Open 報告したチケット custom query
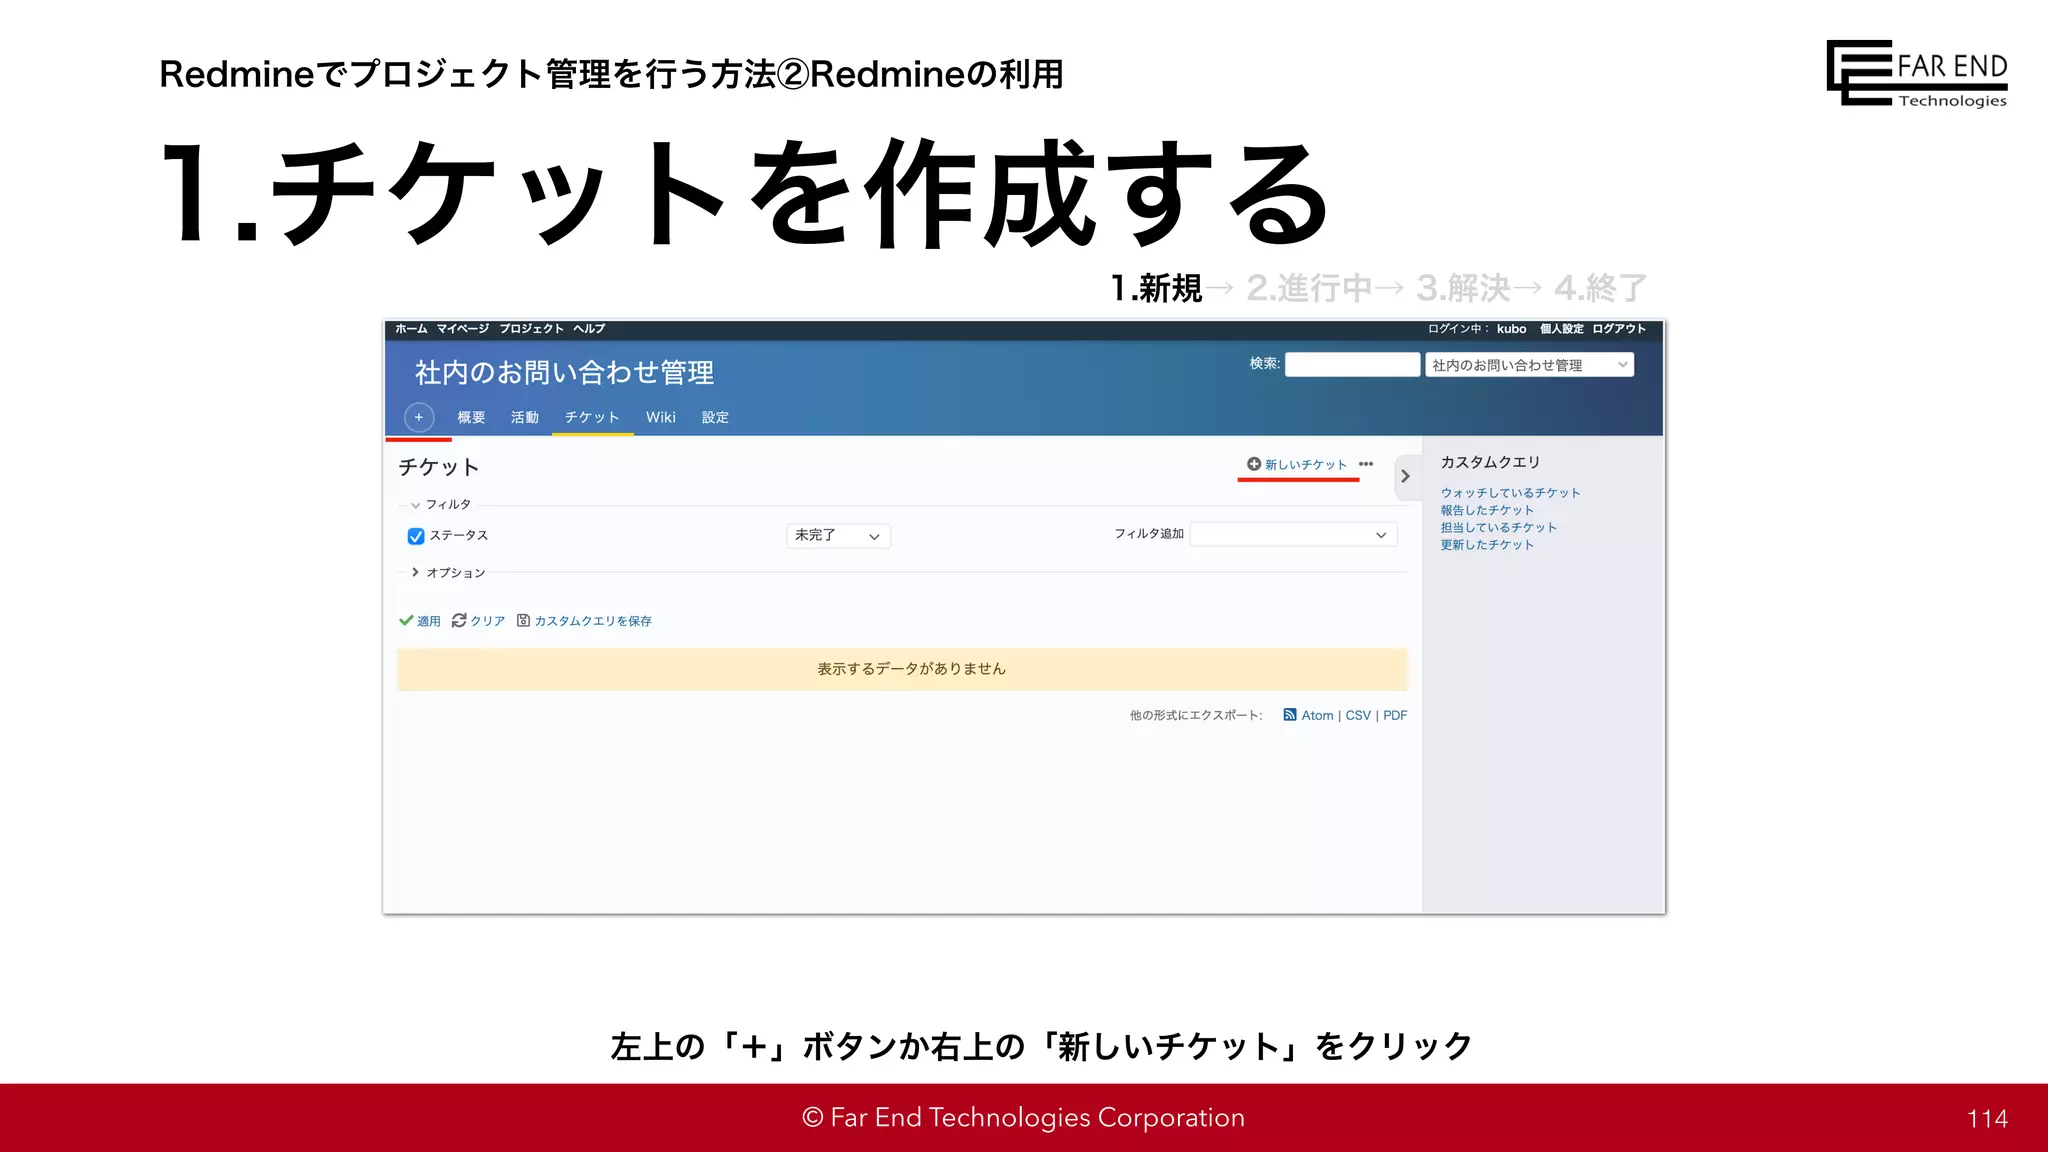Screen dimensions: 2048x1152 click(1487, 510)
